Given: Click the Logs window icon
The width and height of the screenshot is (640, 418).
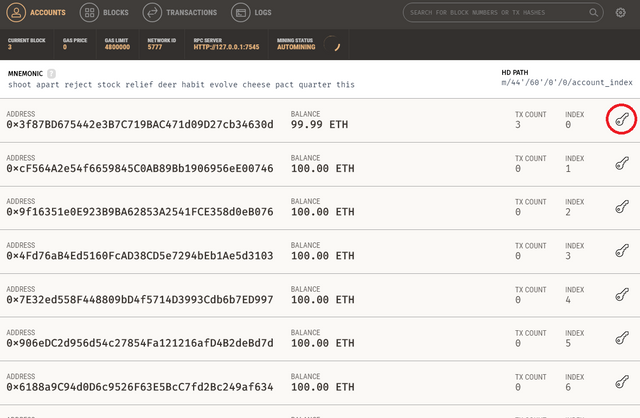Looking at the screenshot, I should pyautogui.click(x=240, y=13).
